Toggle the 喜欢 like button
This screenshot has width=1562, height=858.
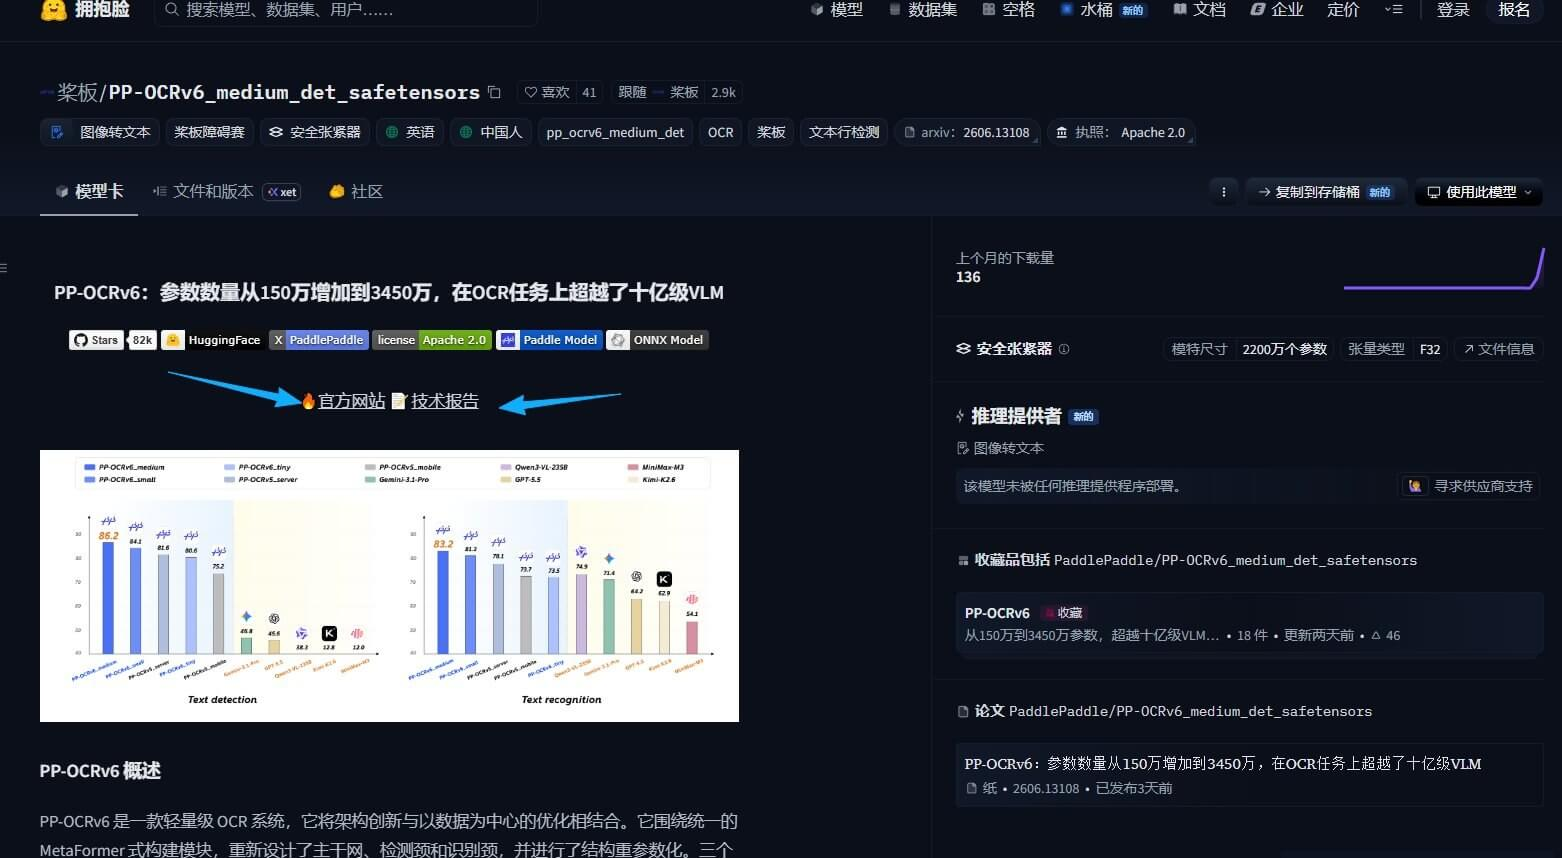tap(548, 92)
